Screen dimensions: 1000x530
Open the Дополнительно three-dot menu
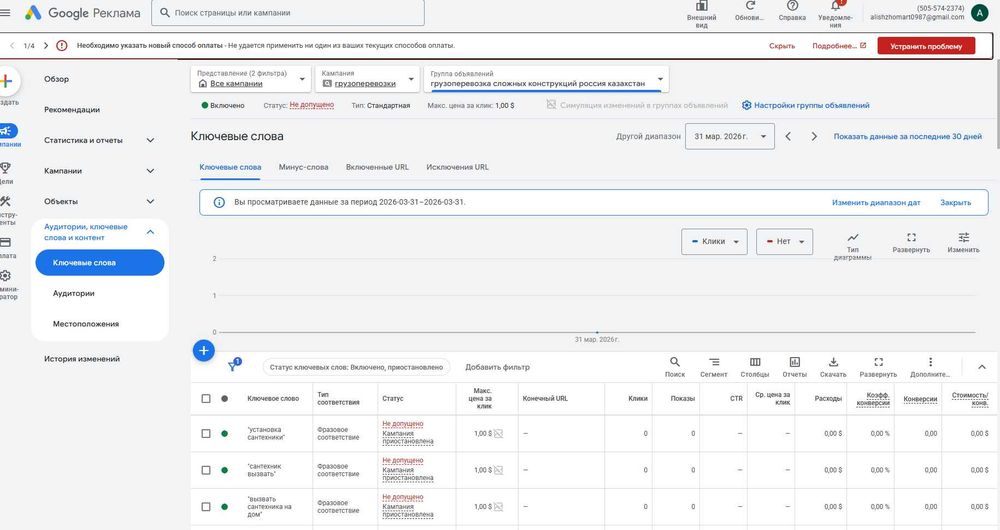[930, 362]
